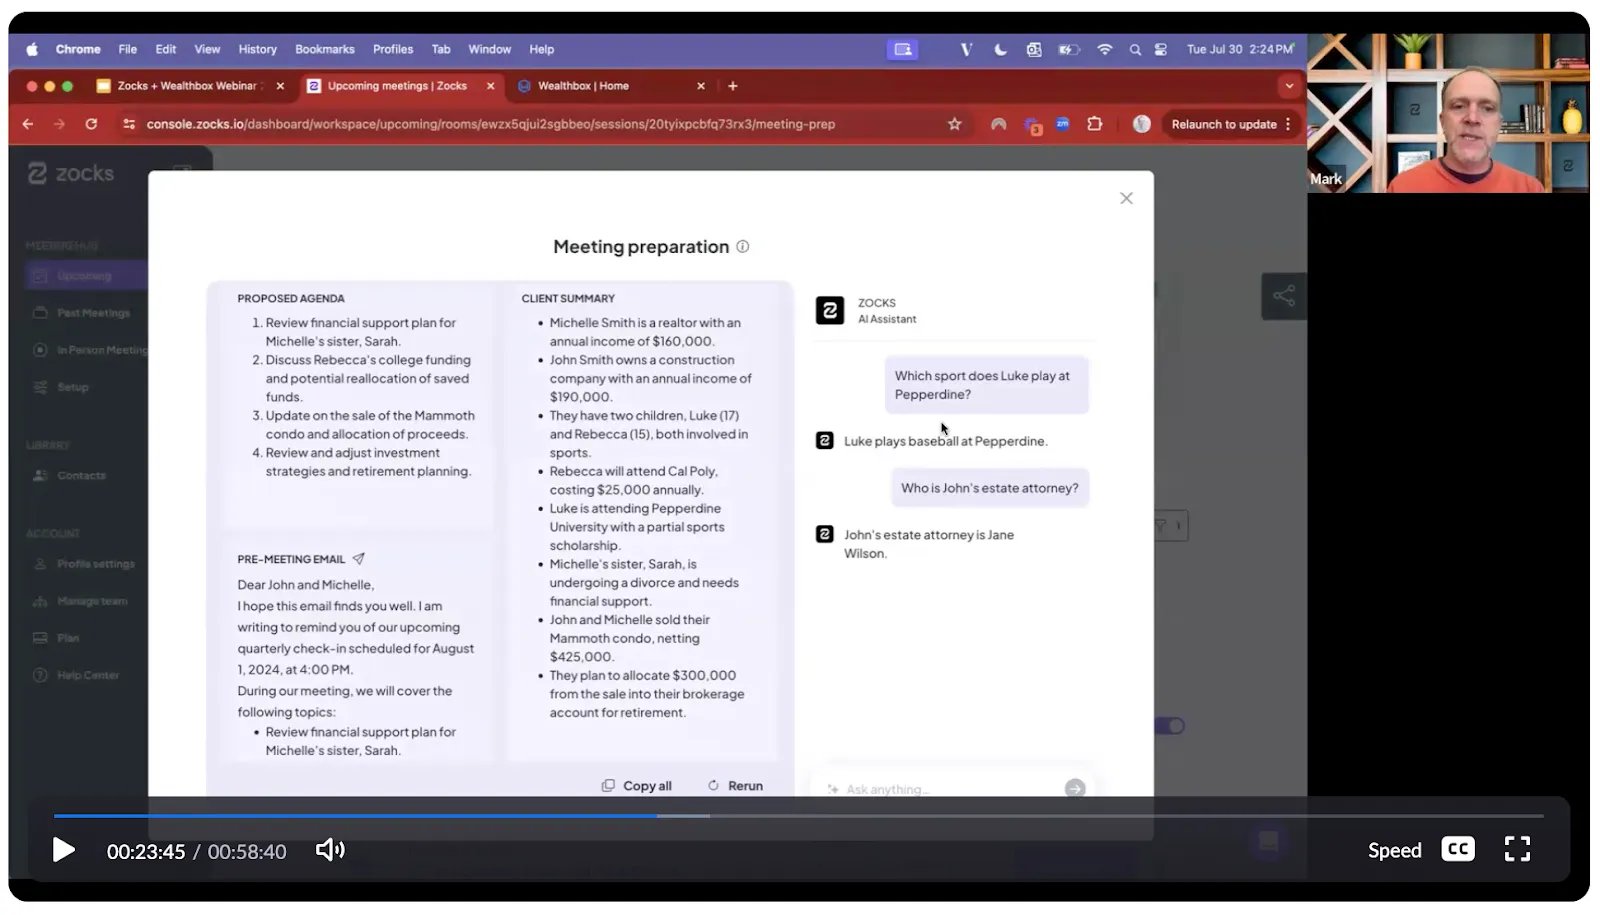Go forward with the browser forward arrow
1600x915 pixels.
pyautogui.click(x=60, y=124)
